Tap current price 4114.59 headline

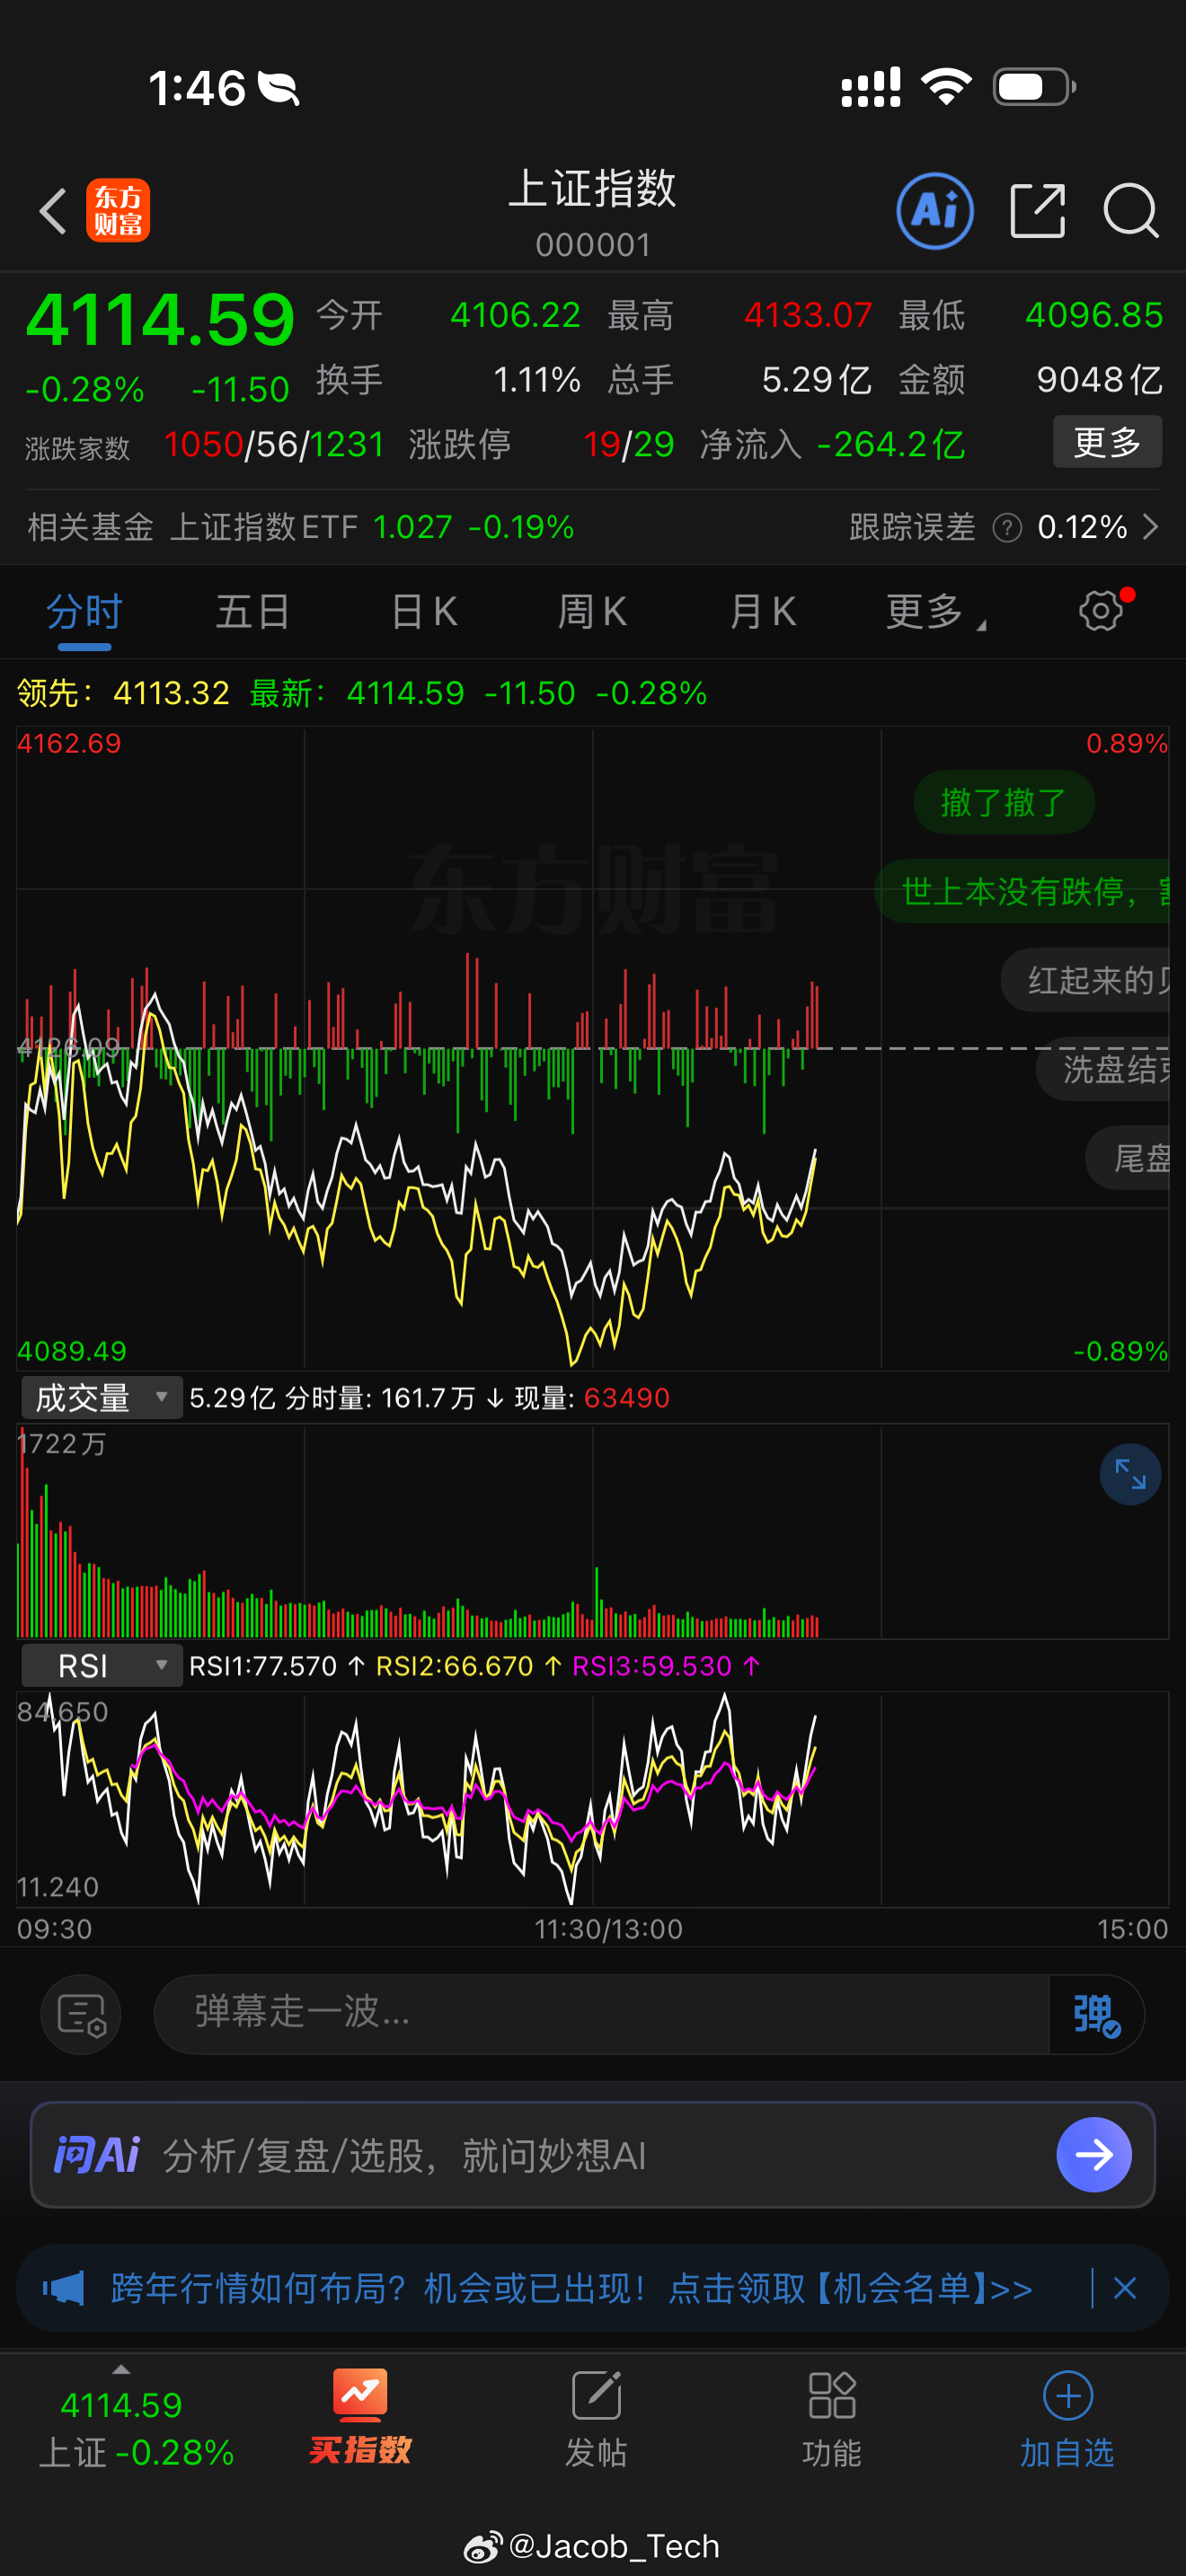click(x=160, y=320)
